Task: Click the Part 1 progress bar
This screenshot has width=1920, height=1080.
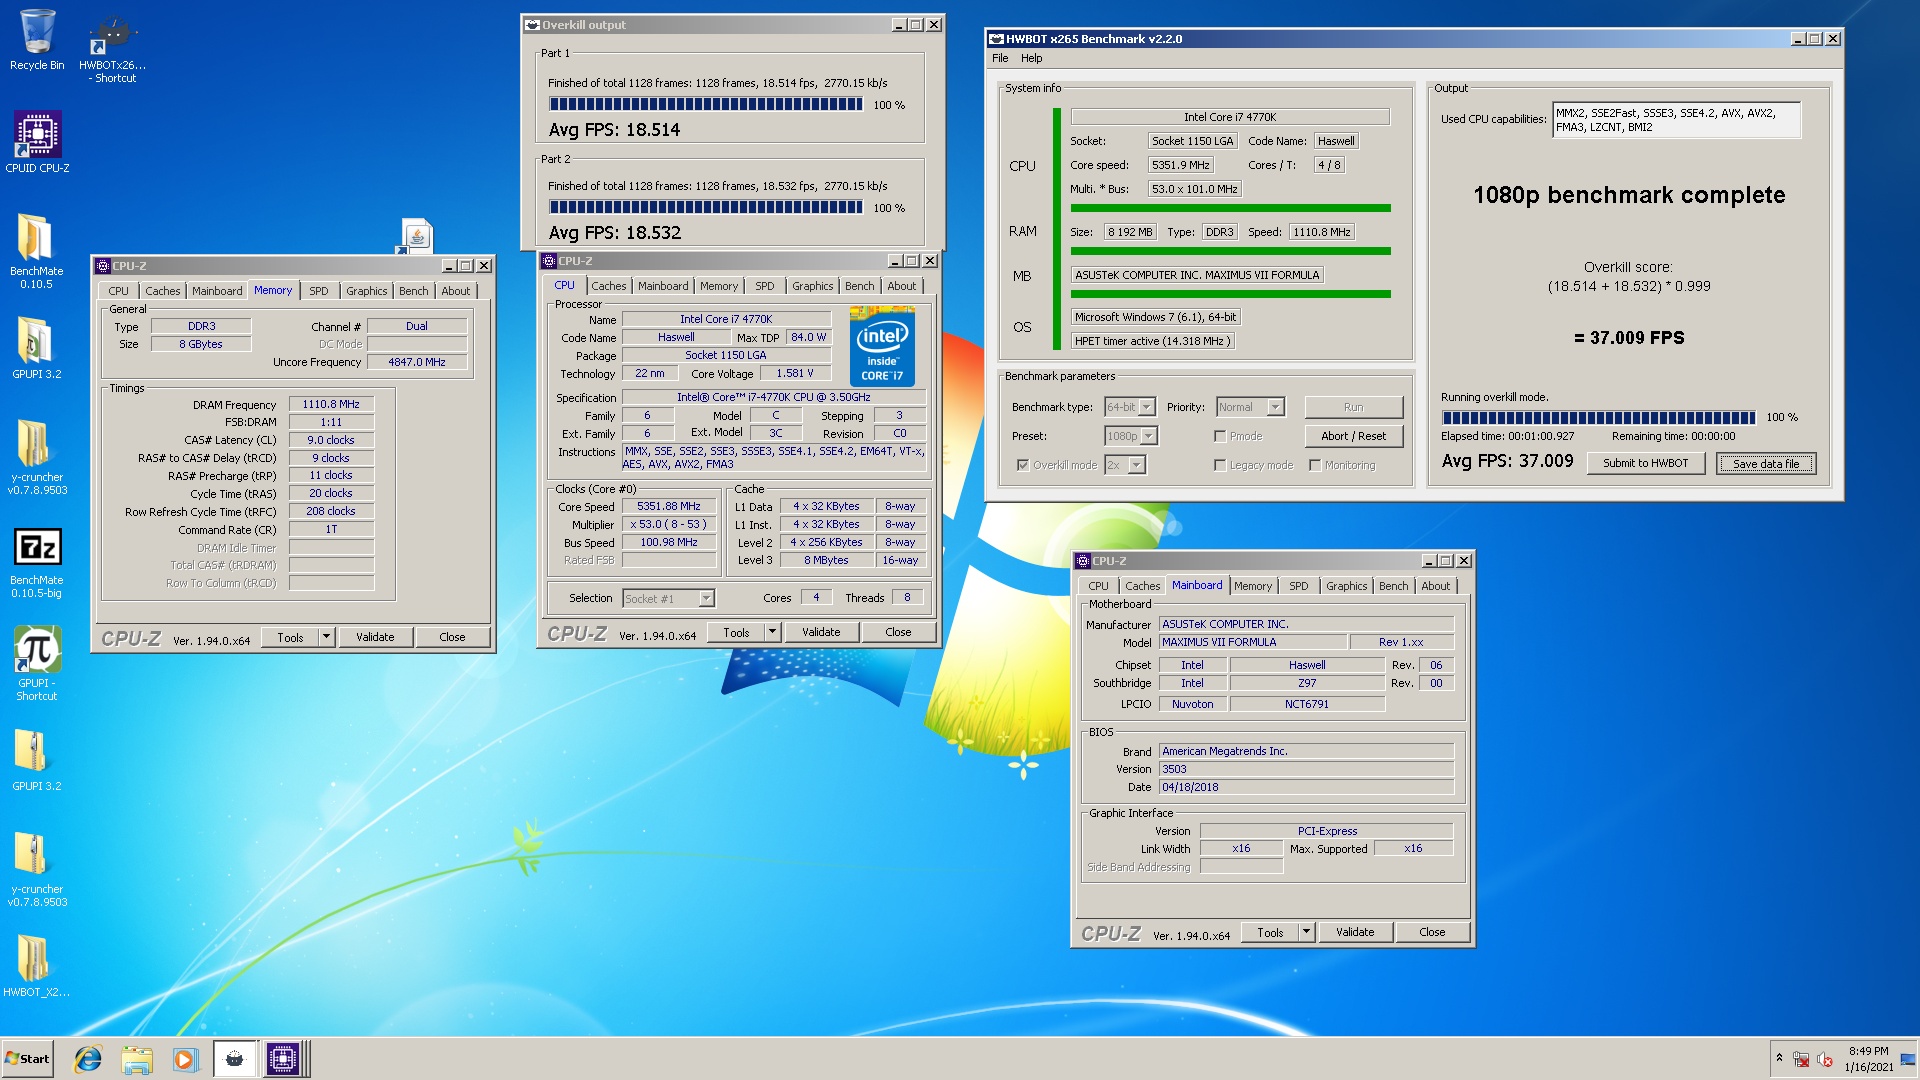Action: tap(706, 104)
